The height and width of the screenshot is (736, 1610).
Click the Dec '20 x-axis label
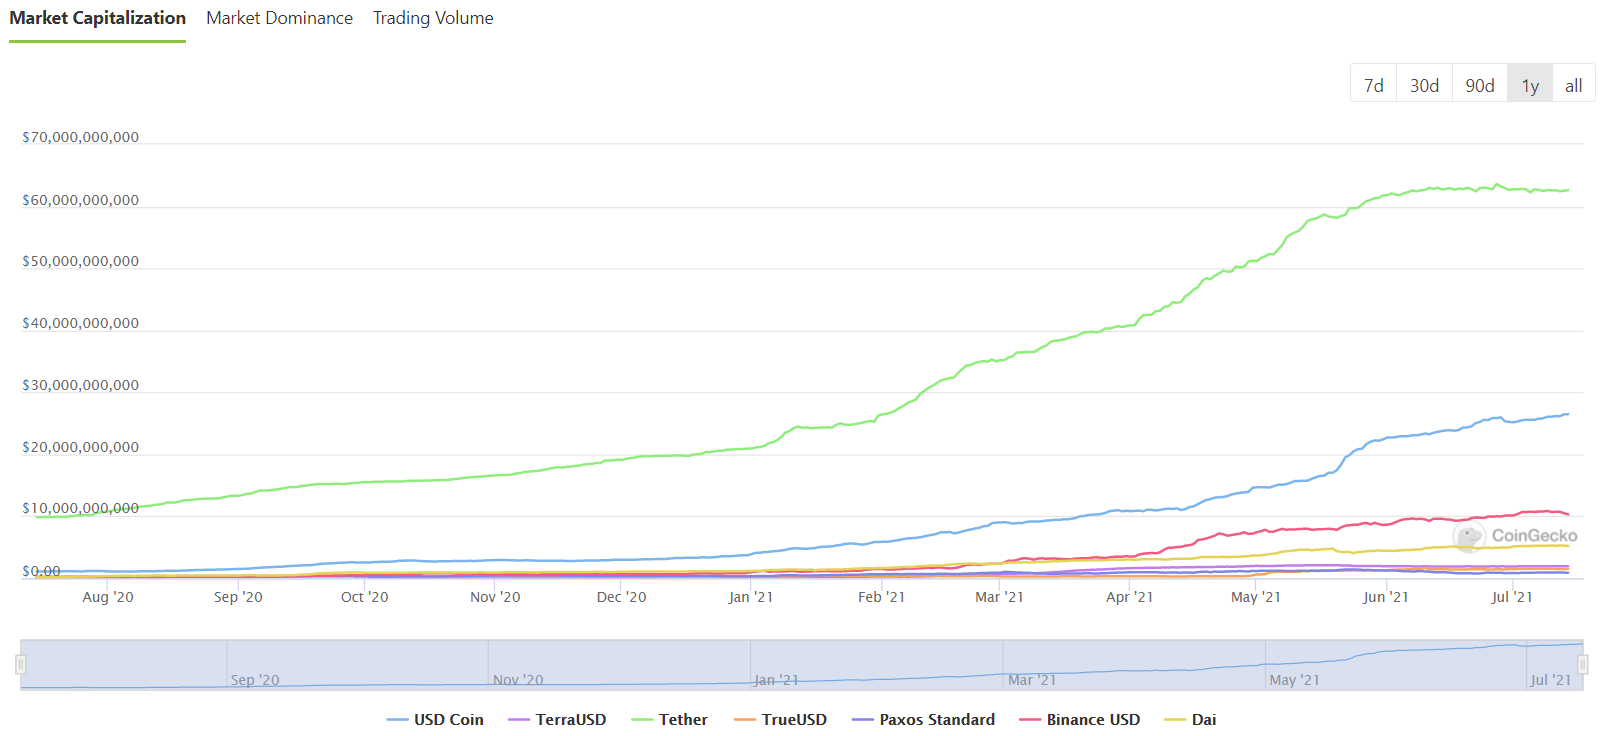pos(622,597)
